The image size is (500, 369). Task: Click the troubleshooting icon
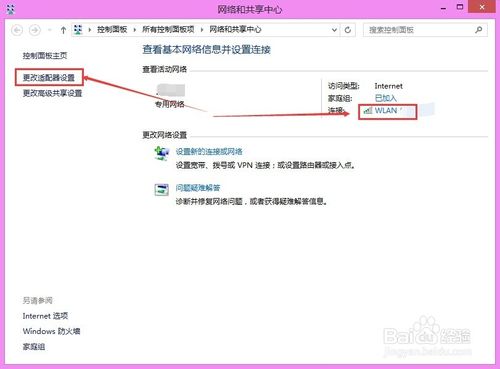162,190
